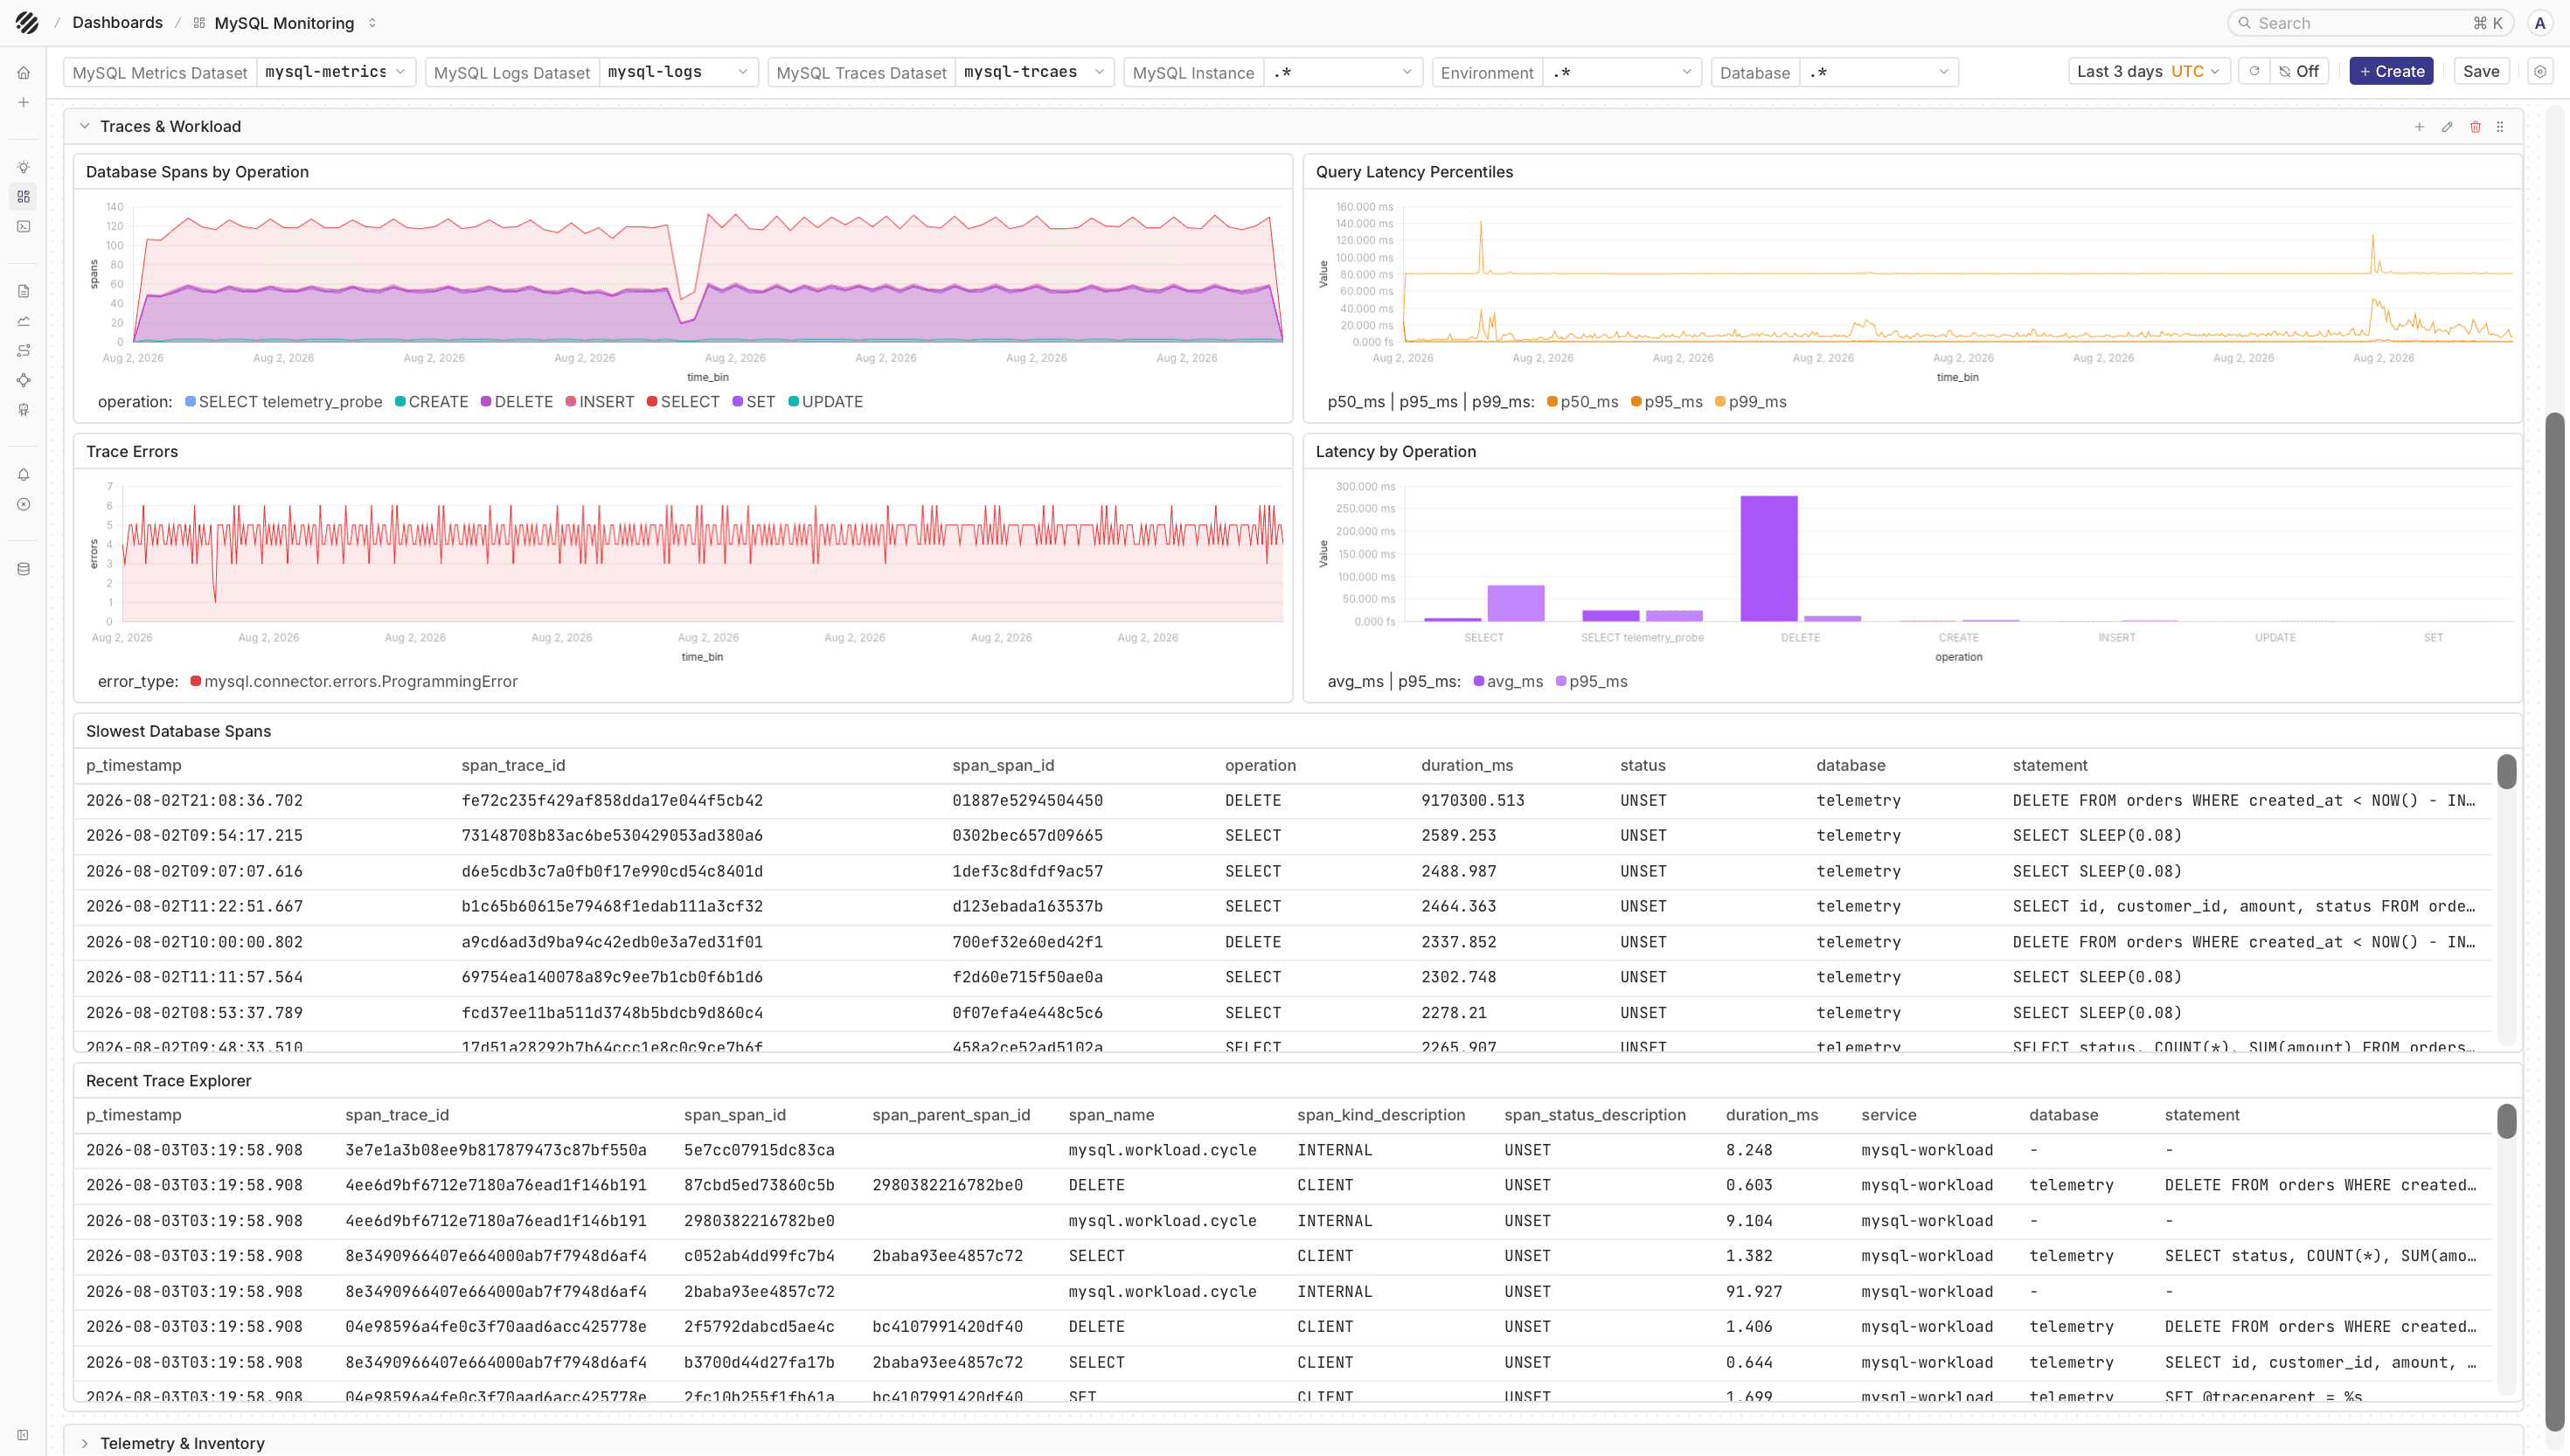This screenshot has width=2570, height=1456.
Task: Open the mysql-trcaes traces dataset dropdown
Action: 1034,72
